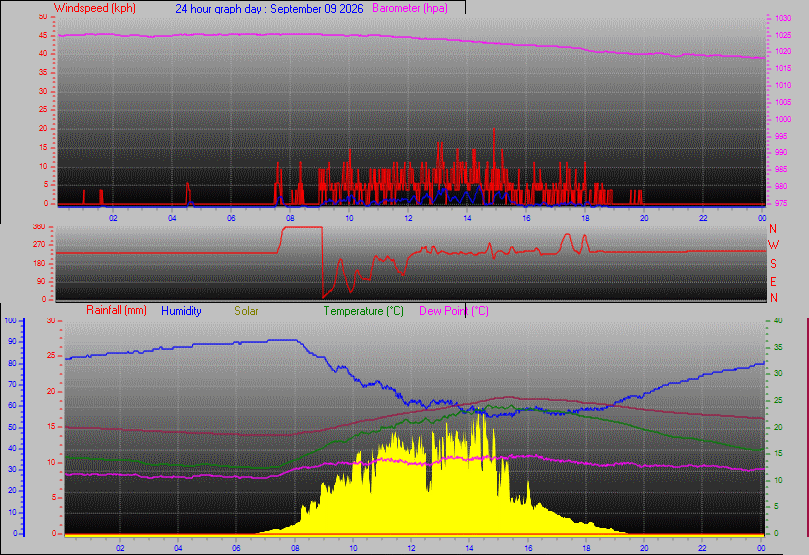
Task: Click the 24 hour graph day title
Action: [269, 9]
